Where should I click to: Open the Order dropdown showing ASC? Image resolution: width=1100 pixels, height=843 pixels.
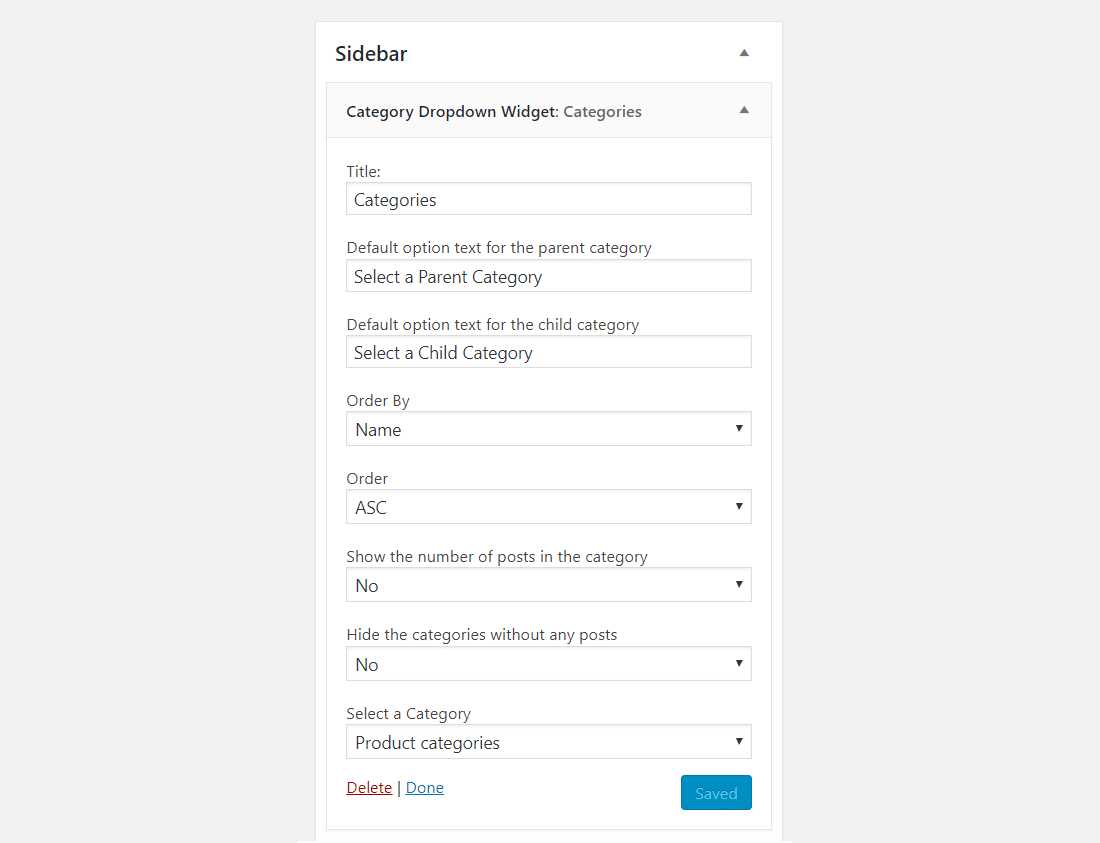pyautogui.click(x=548, y=507)
